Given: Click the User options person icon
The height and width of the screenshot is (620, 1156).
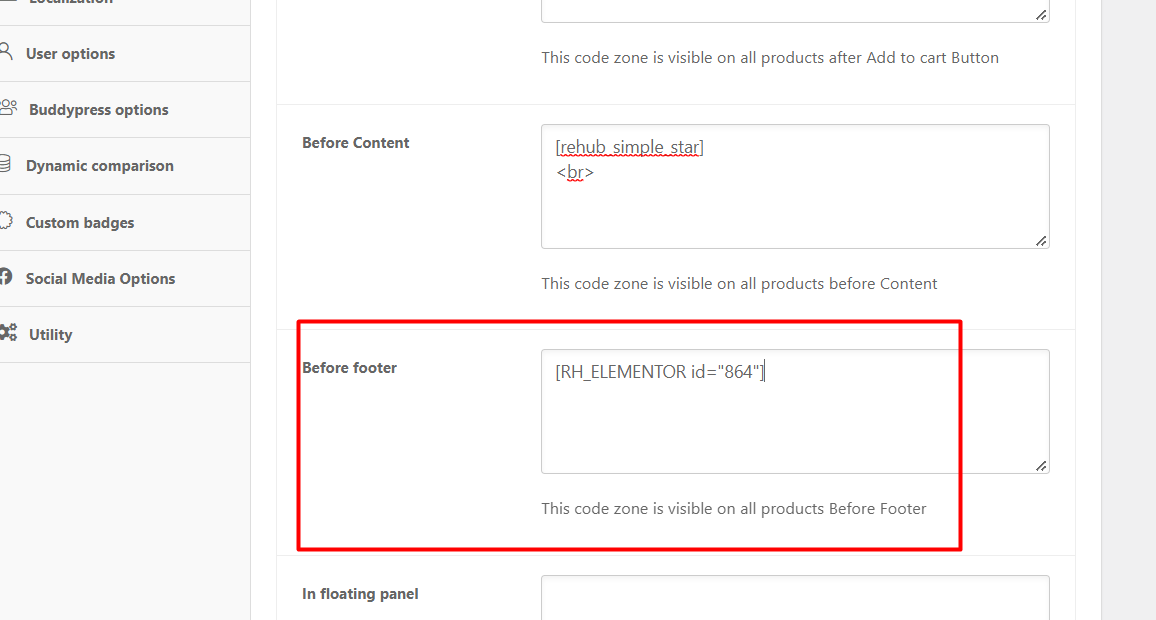Looking at the screenshot, I should click(6, 51).
